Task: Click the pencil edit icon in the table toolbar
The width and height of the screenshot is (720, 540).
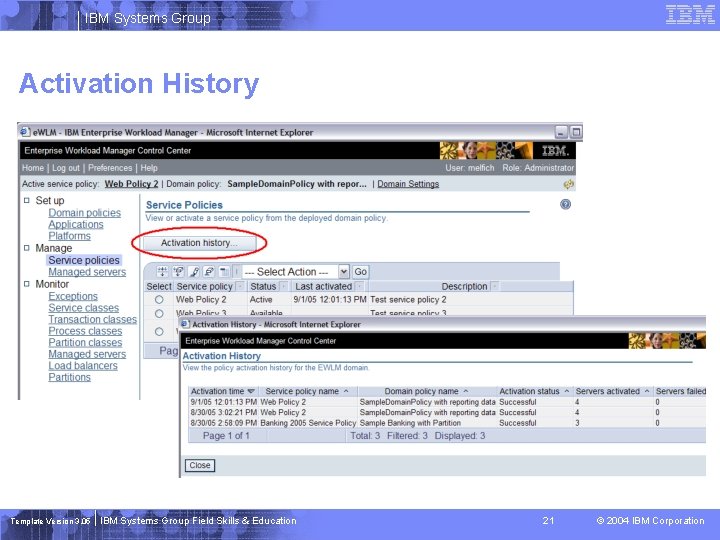Action: tap(194, 272)
